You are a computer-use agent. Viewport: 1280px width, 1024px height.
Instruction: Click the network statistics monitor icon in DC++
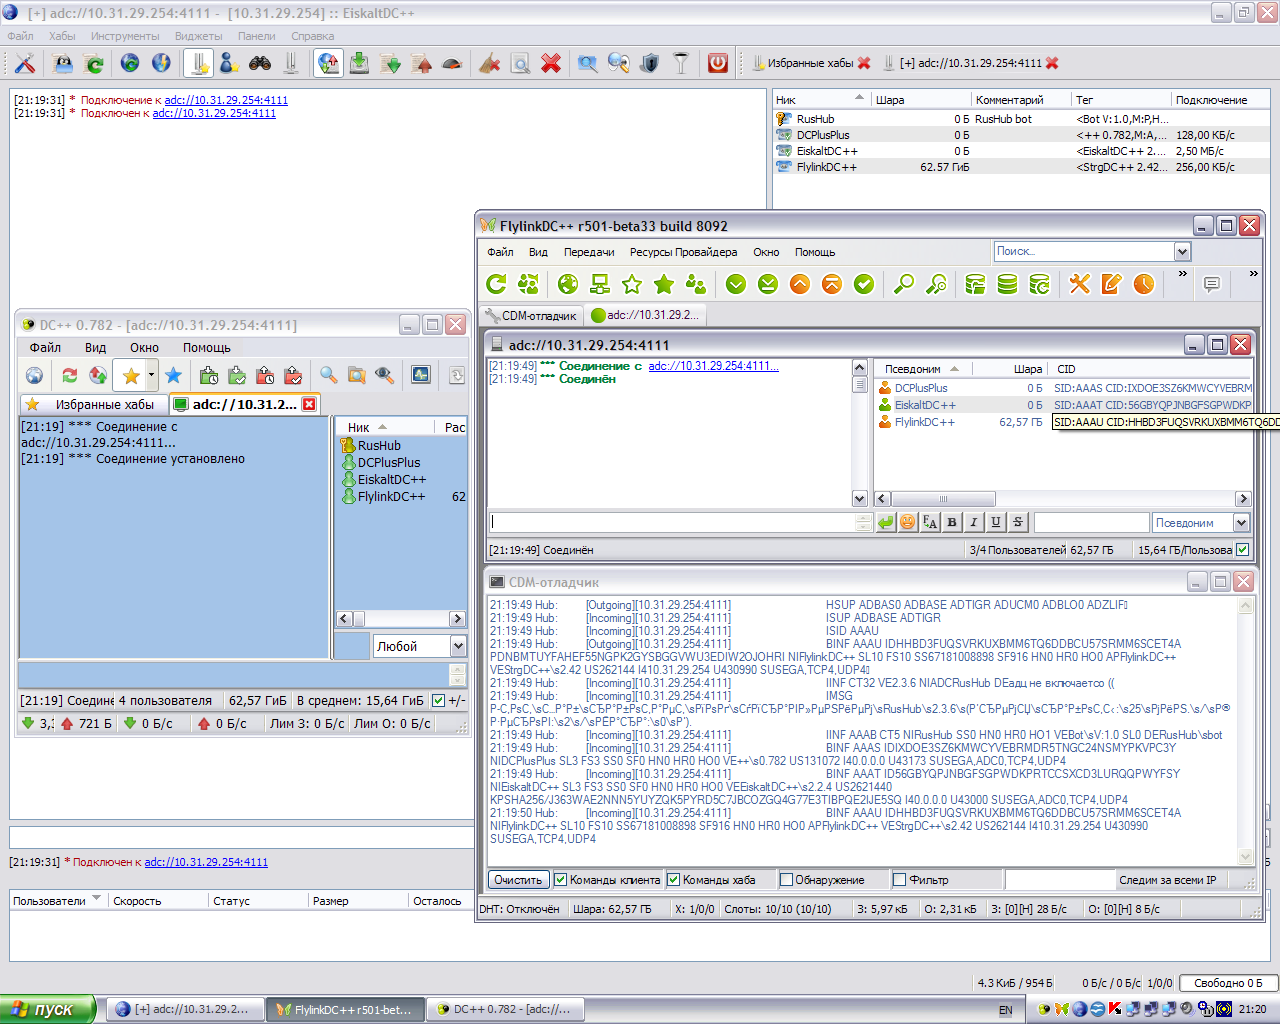coord(421,375)
